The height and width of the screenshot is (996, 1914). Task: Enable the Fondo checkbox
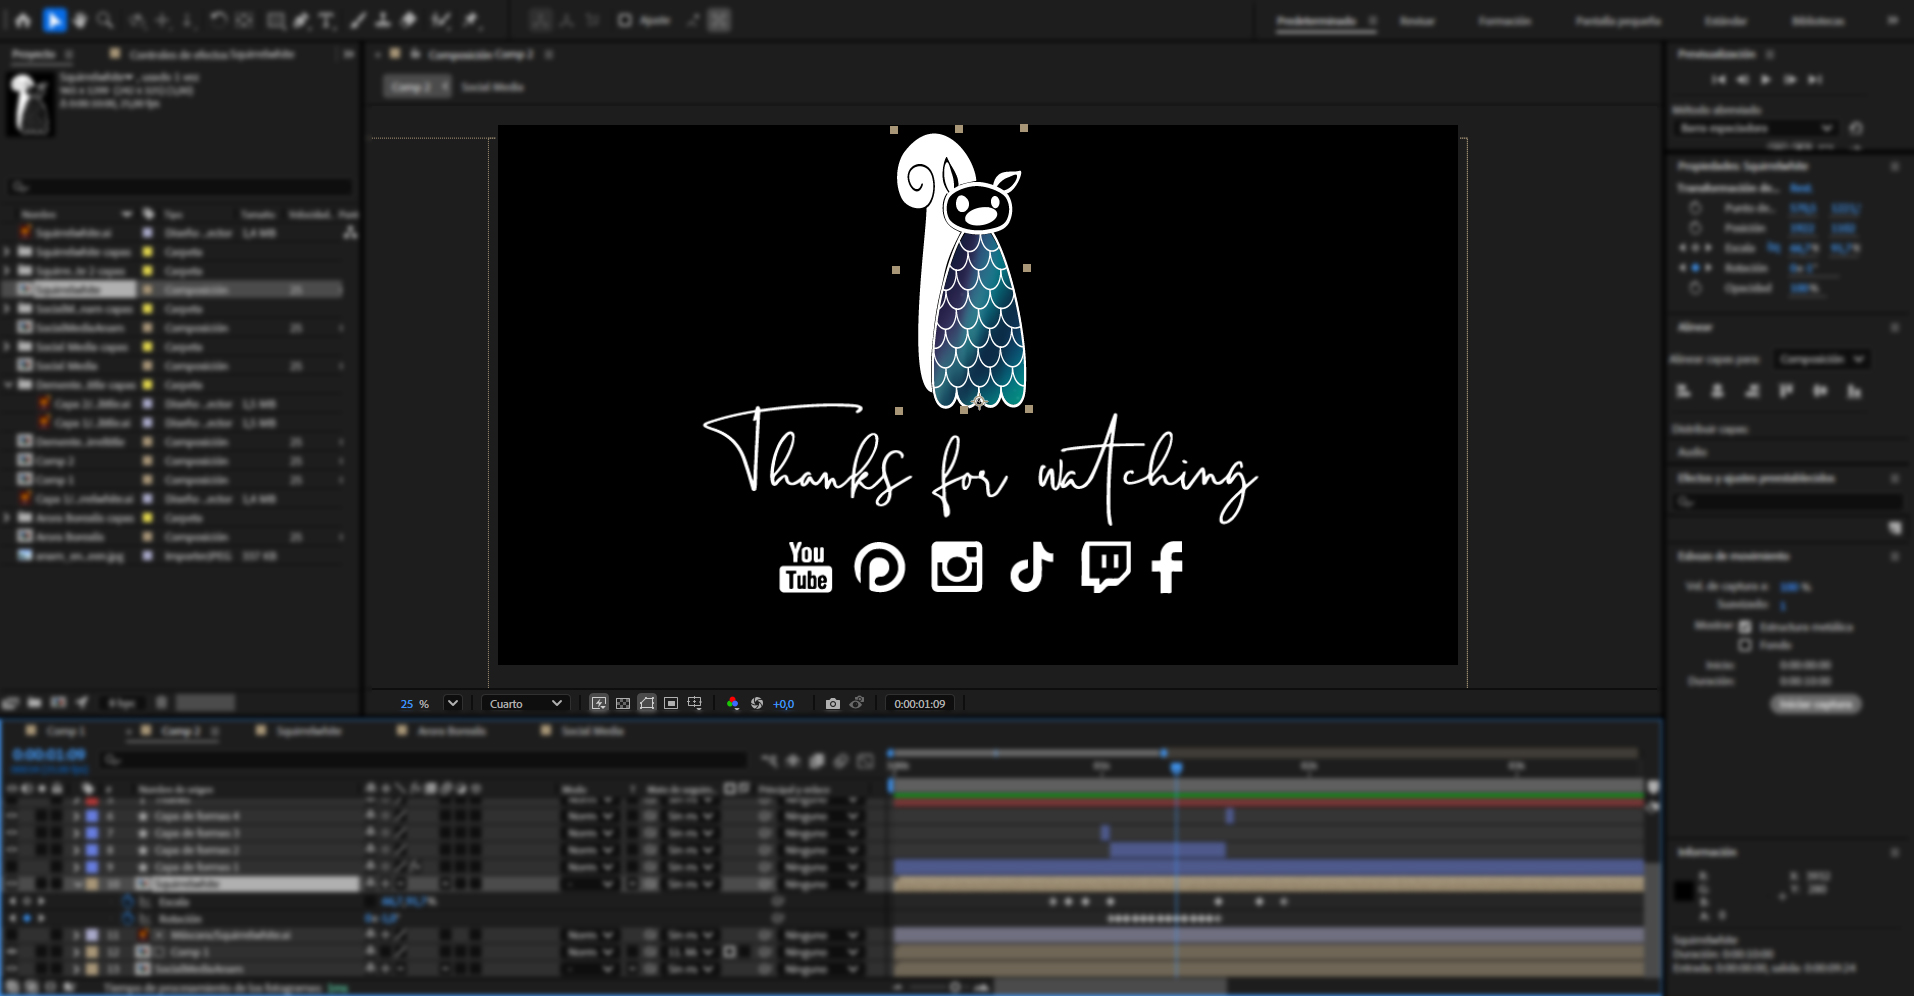coord(1746,646)
